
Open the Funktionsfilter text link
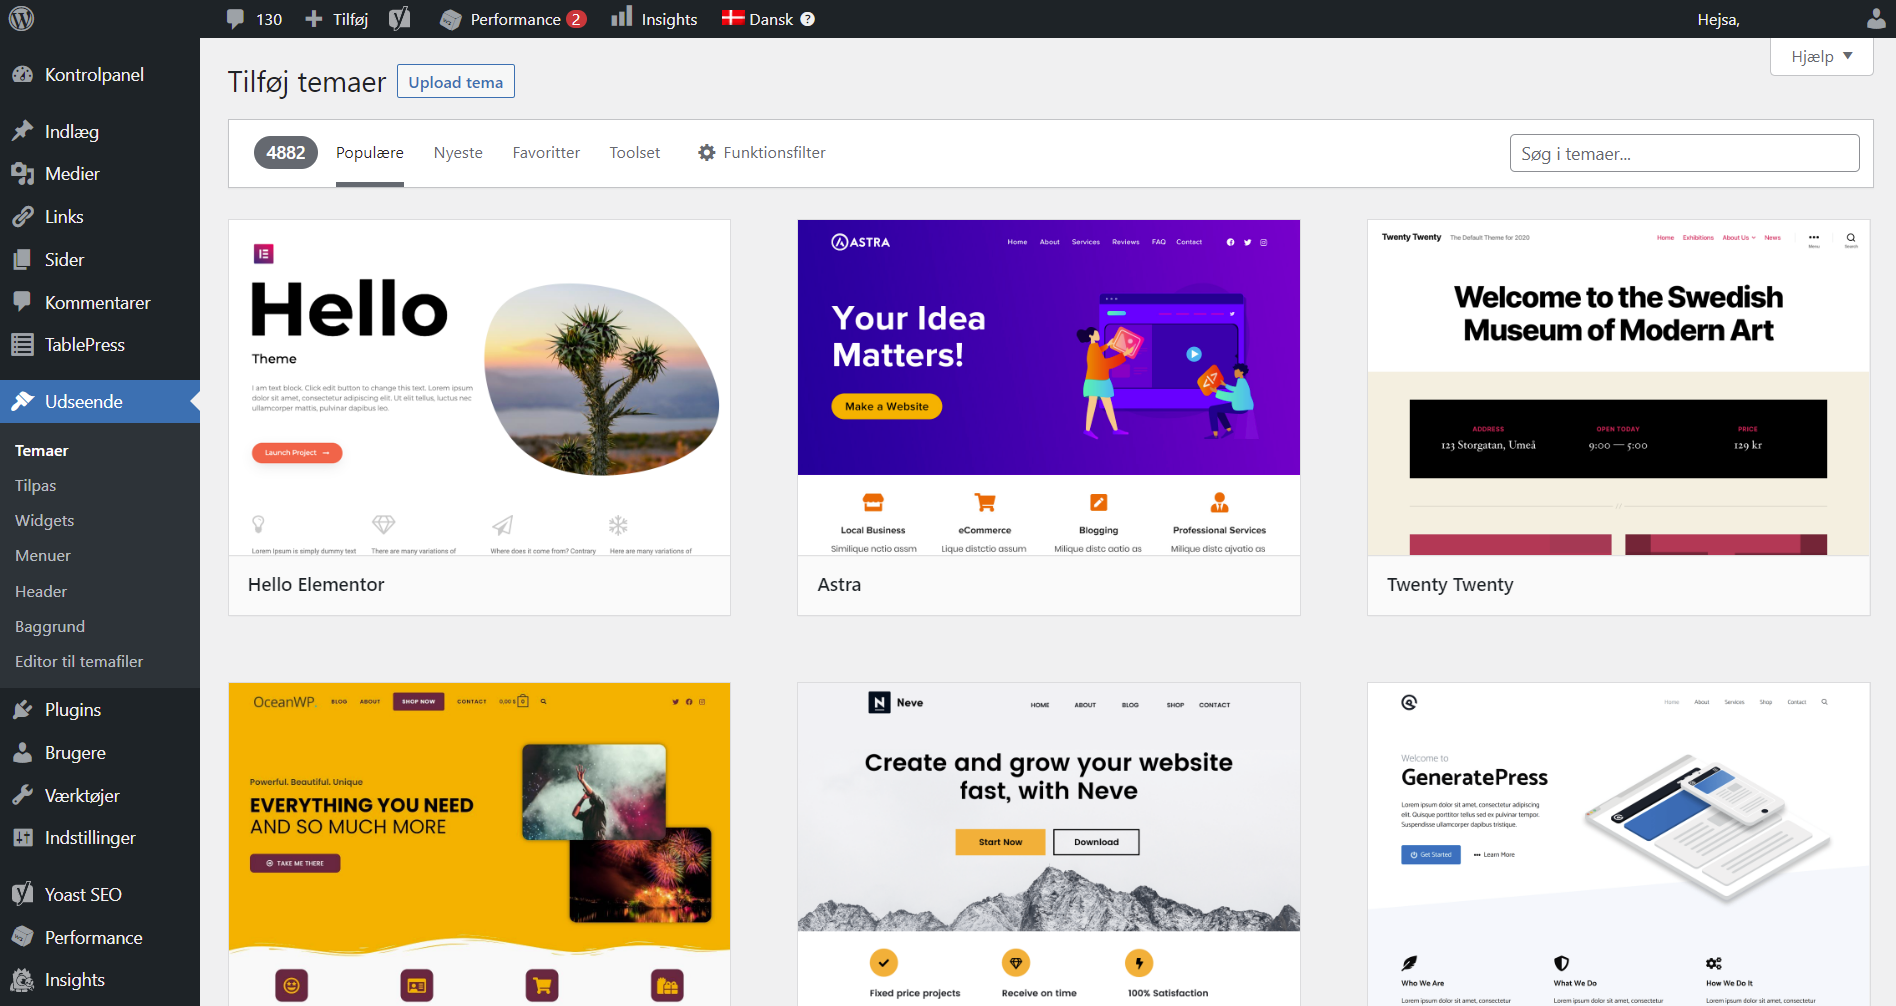coord(775,153)
